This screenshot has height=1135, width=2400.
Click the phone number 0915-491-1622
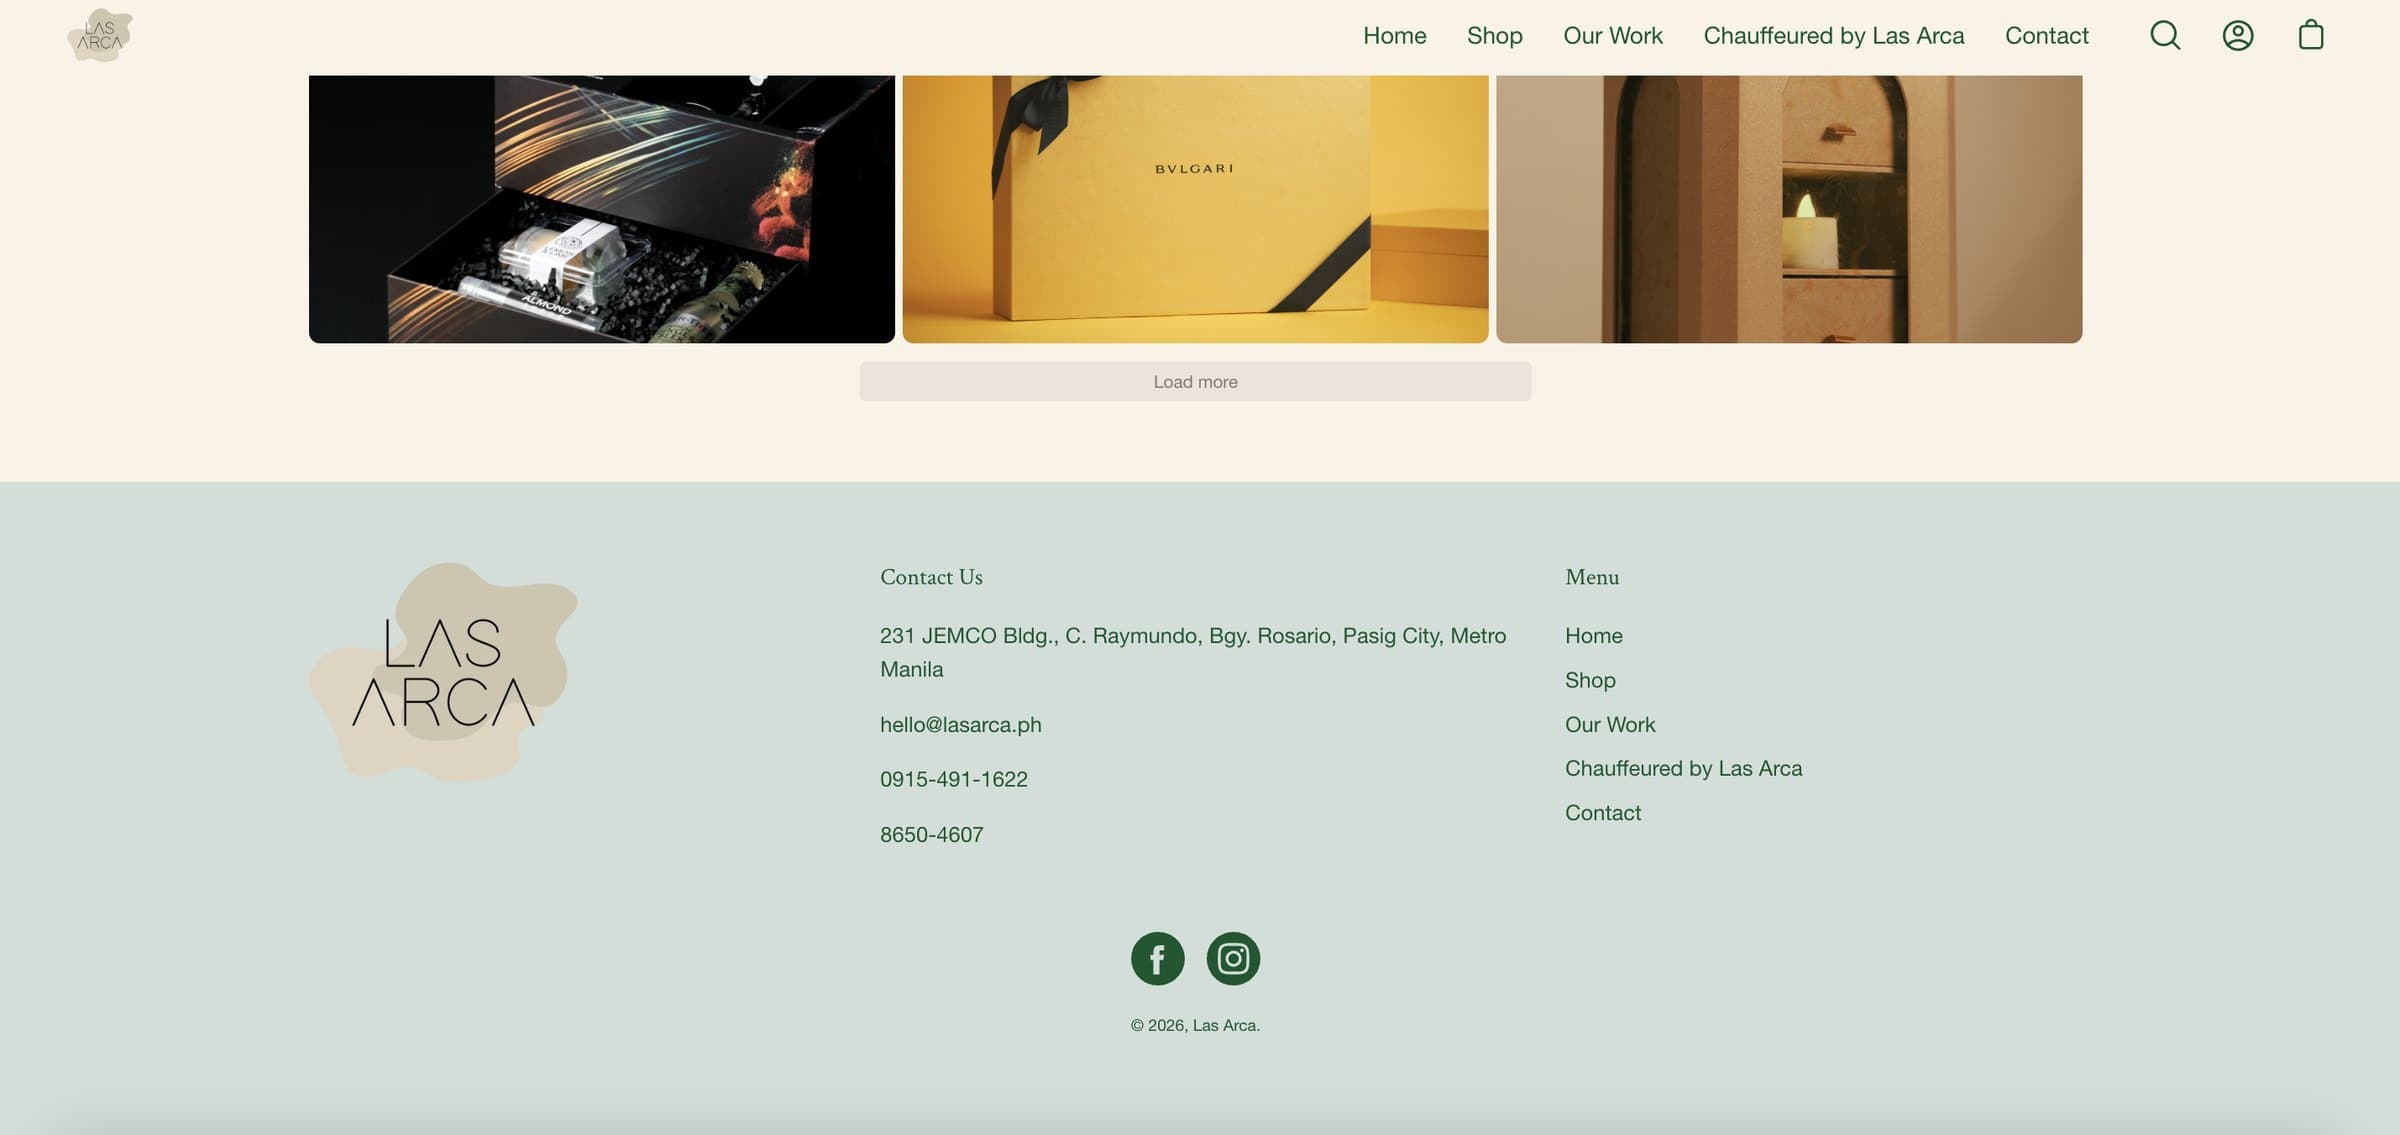(953, 779)
